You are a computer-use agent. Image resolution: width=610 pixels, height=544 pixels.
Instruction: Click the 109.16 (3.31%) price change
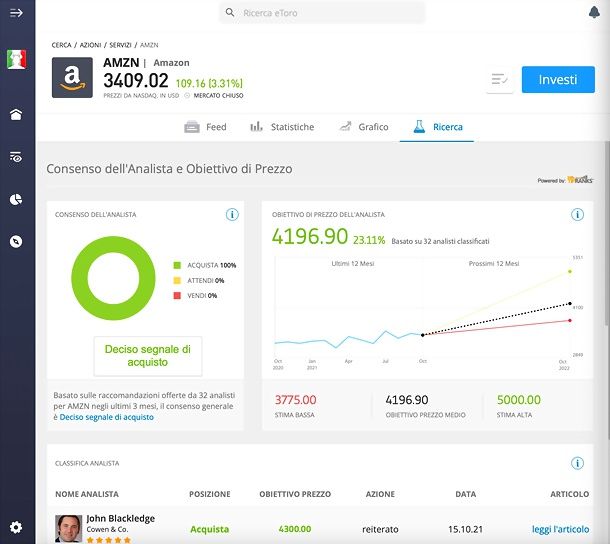209,83
